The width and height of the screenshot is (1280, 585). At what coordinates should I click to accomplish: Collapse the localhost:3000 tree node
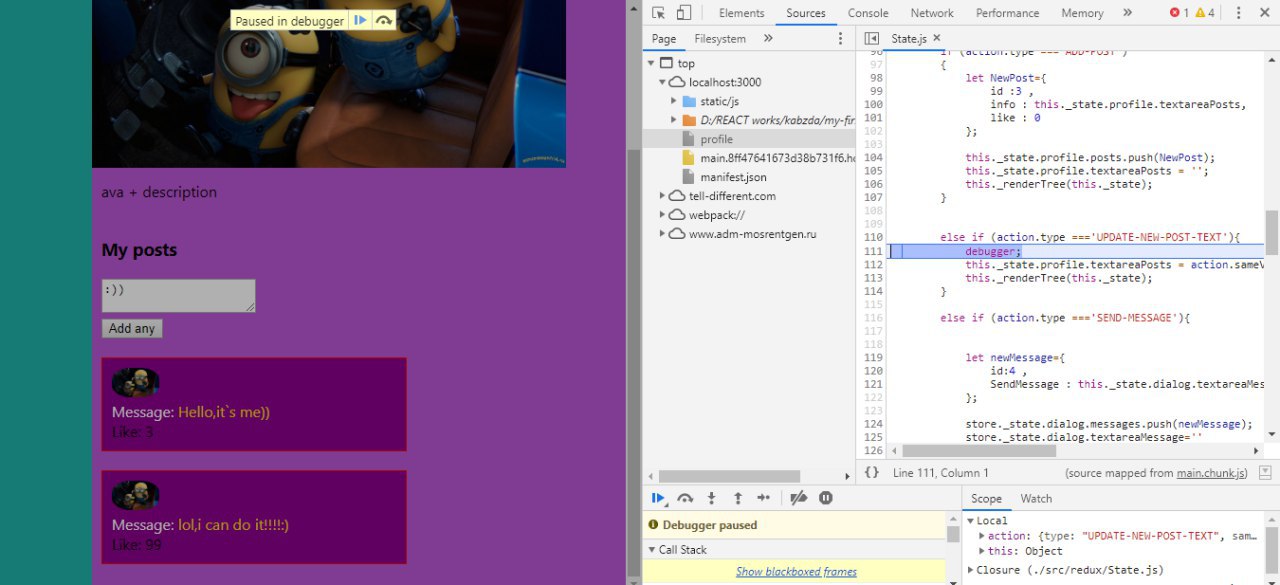[x=662, y=82]
